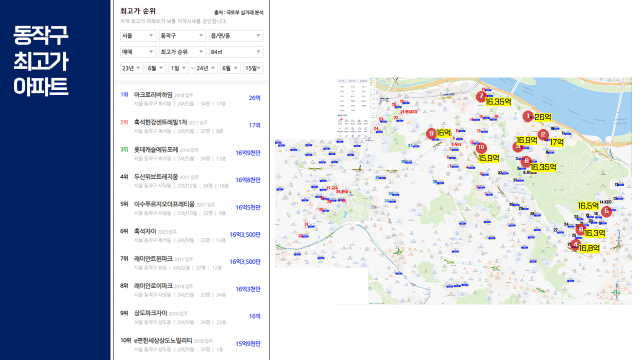Click the 15억9천만 price in rank 10 row

click(248, 344)
